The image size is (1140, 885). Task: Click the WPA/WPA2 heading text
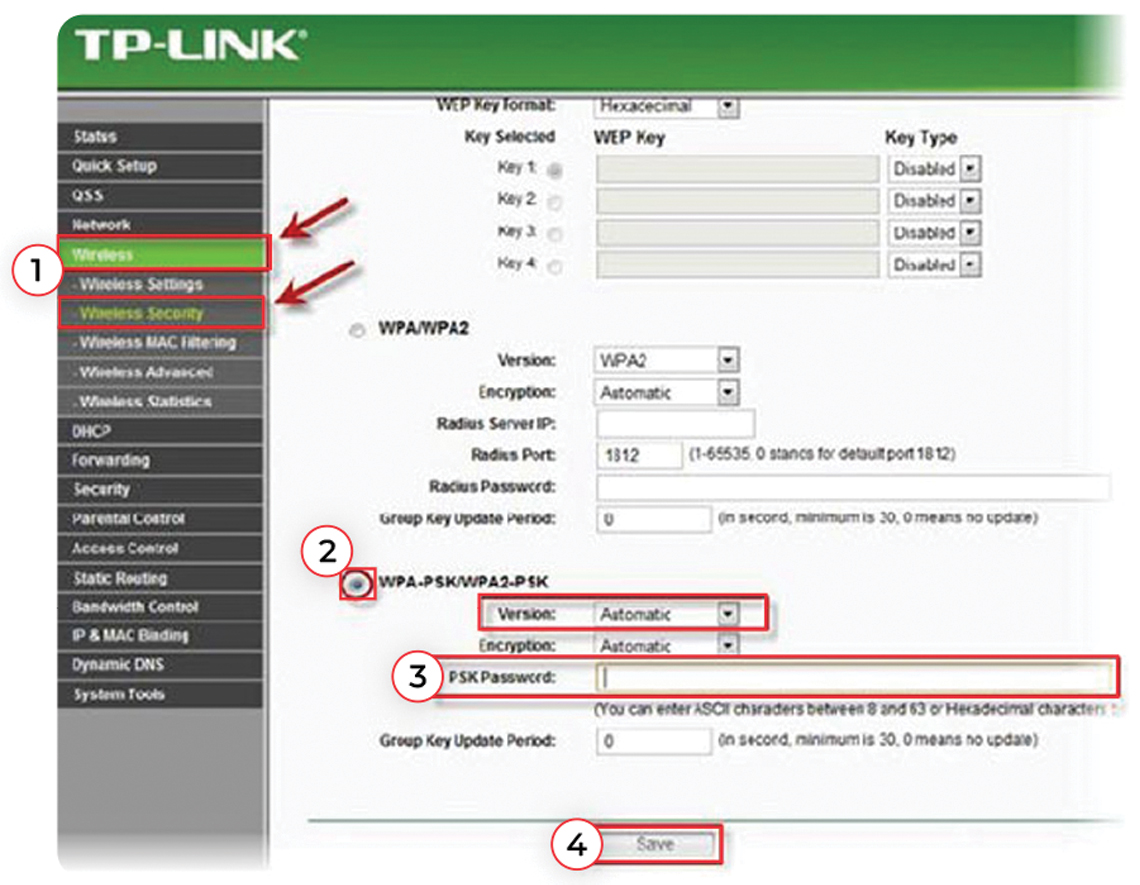point(424,329)
